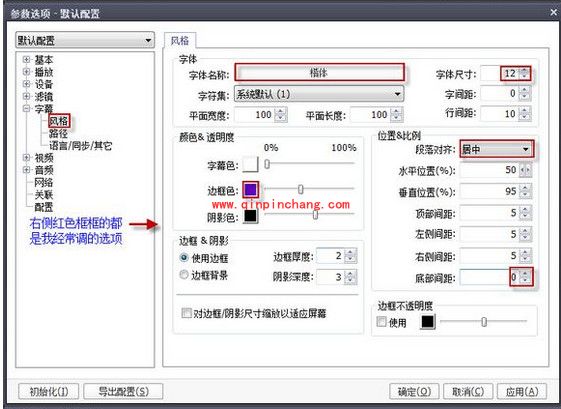
Task: Select 路径 under 字幕 in tree
Action: (58, 133)
